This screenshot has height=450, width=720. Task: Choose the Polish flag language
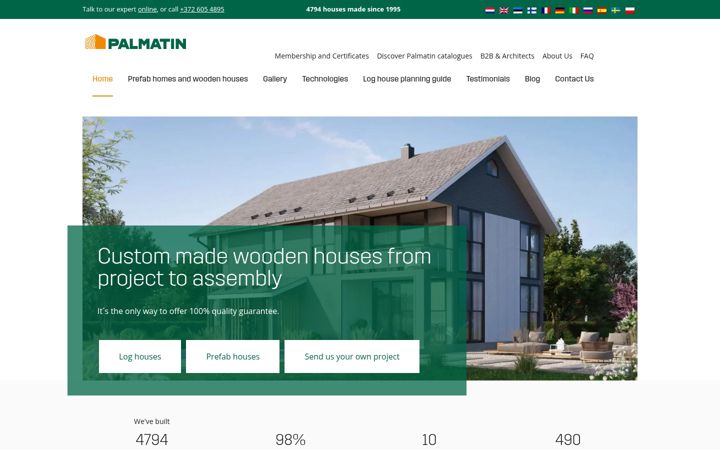630,10
